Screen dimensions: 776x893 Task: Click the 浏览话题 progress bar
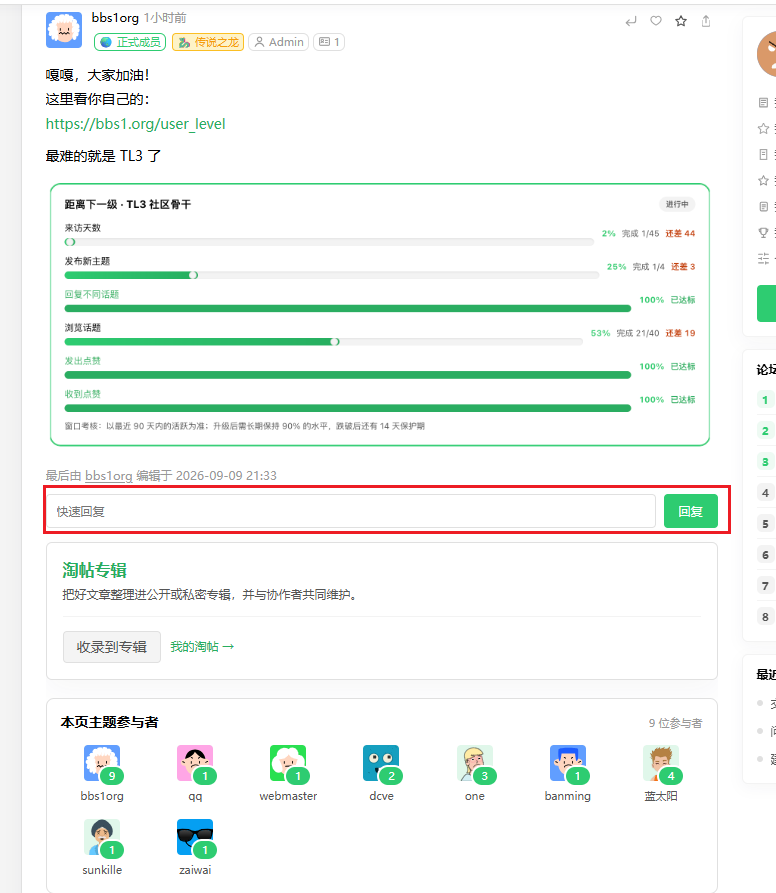pos(324,342)
